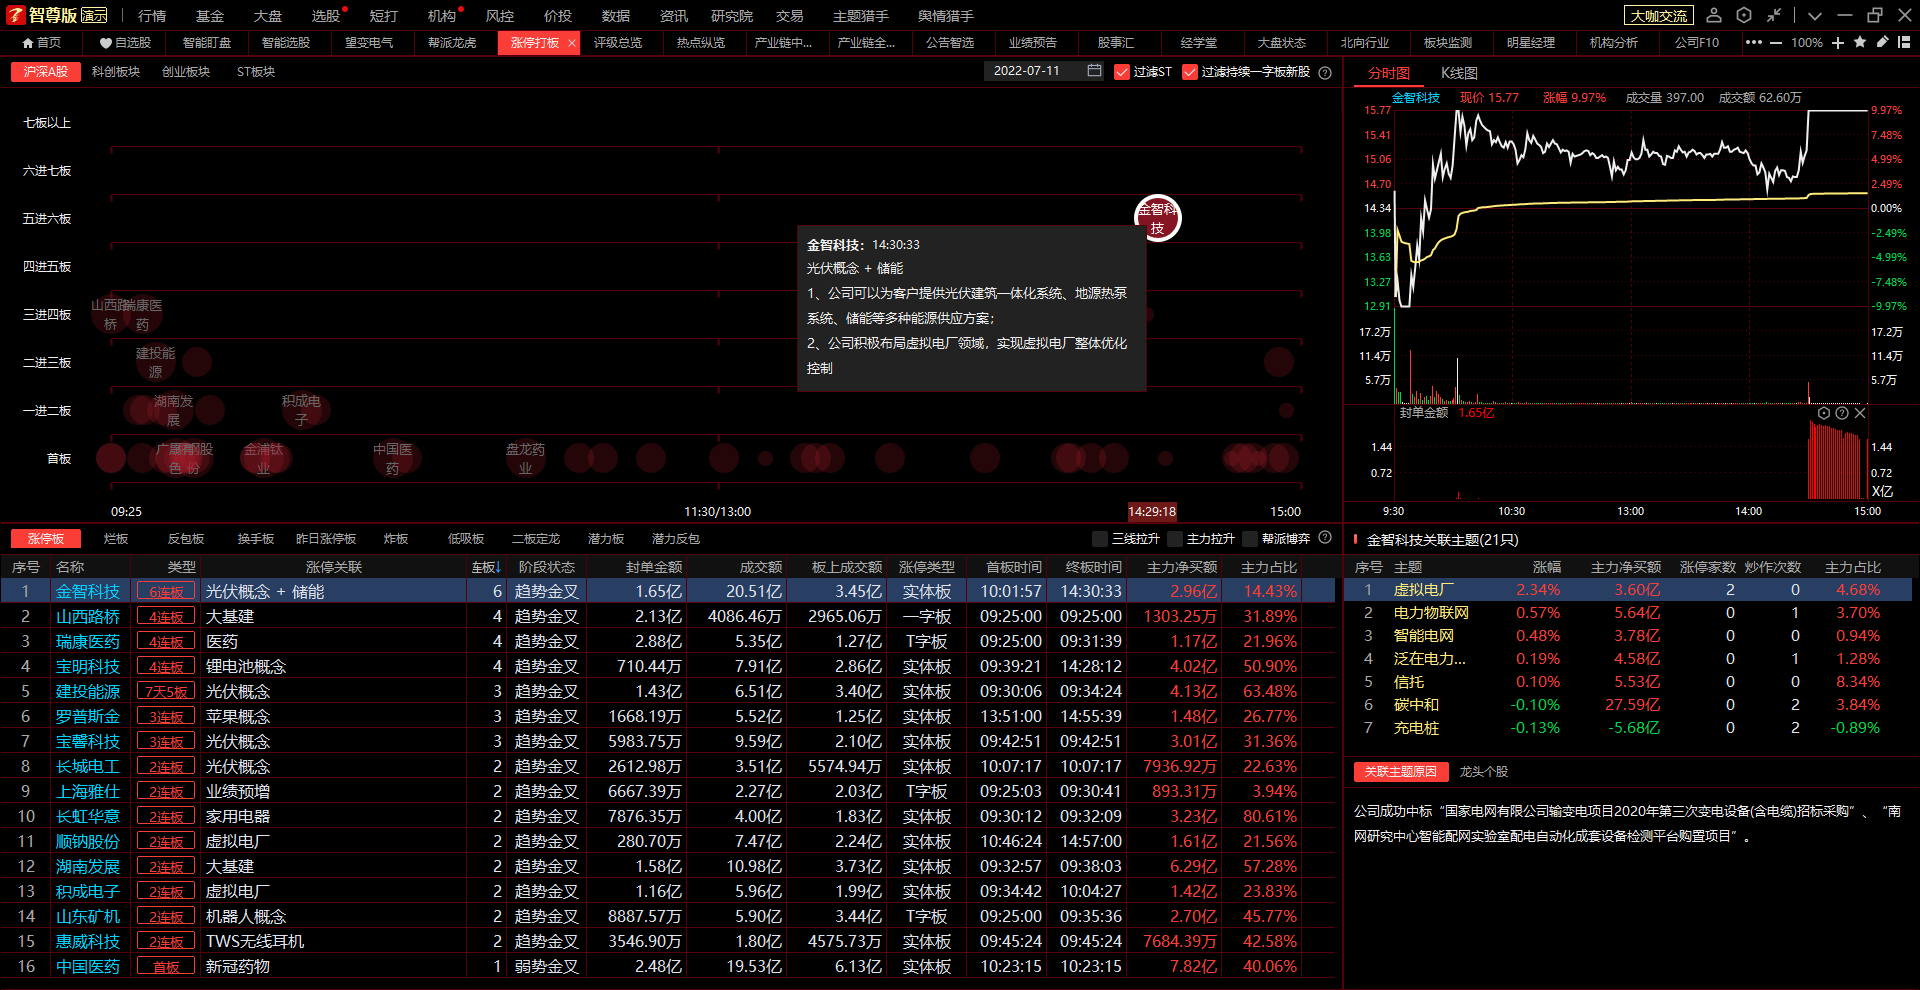Select the 虚拟电厂 theme row

coord(1628,590)
